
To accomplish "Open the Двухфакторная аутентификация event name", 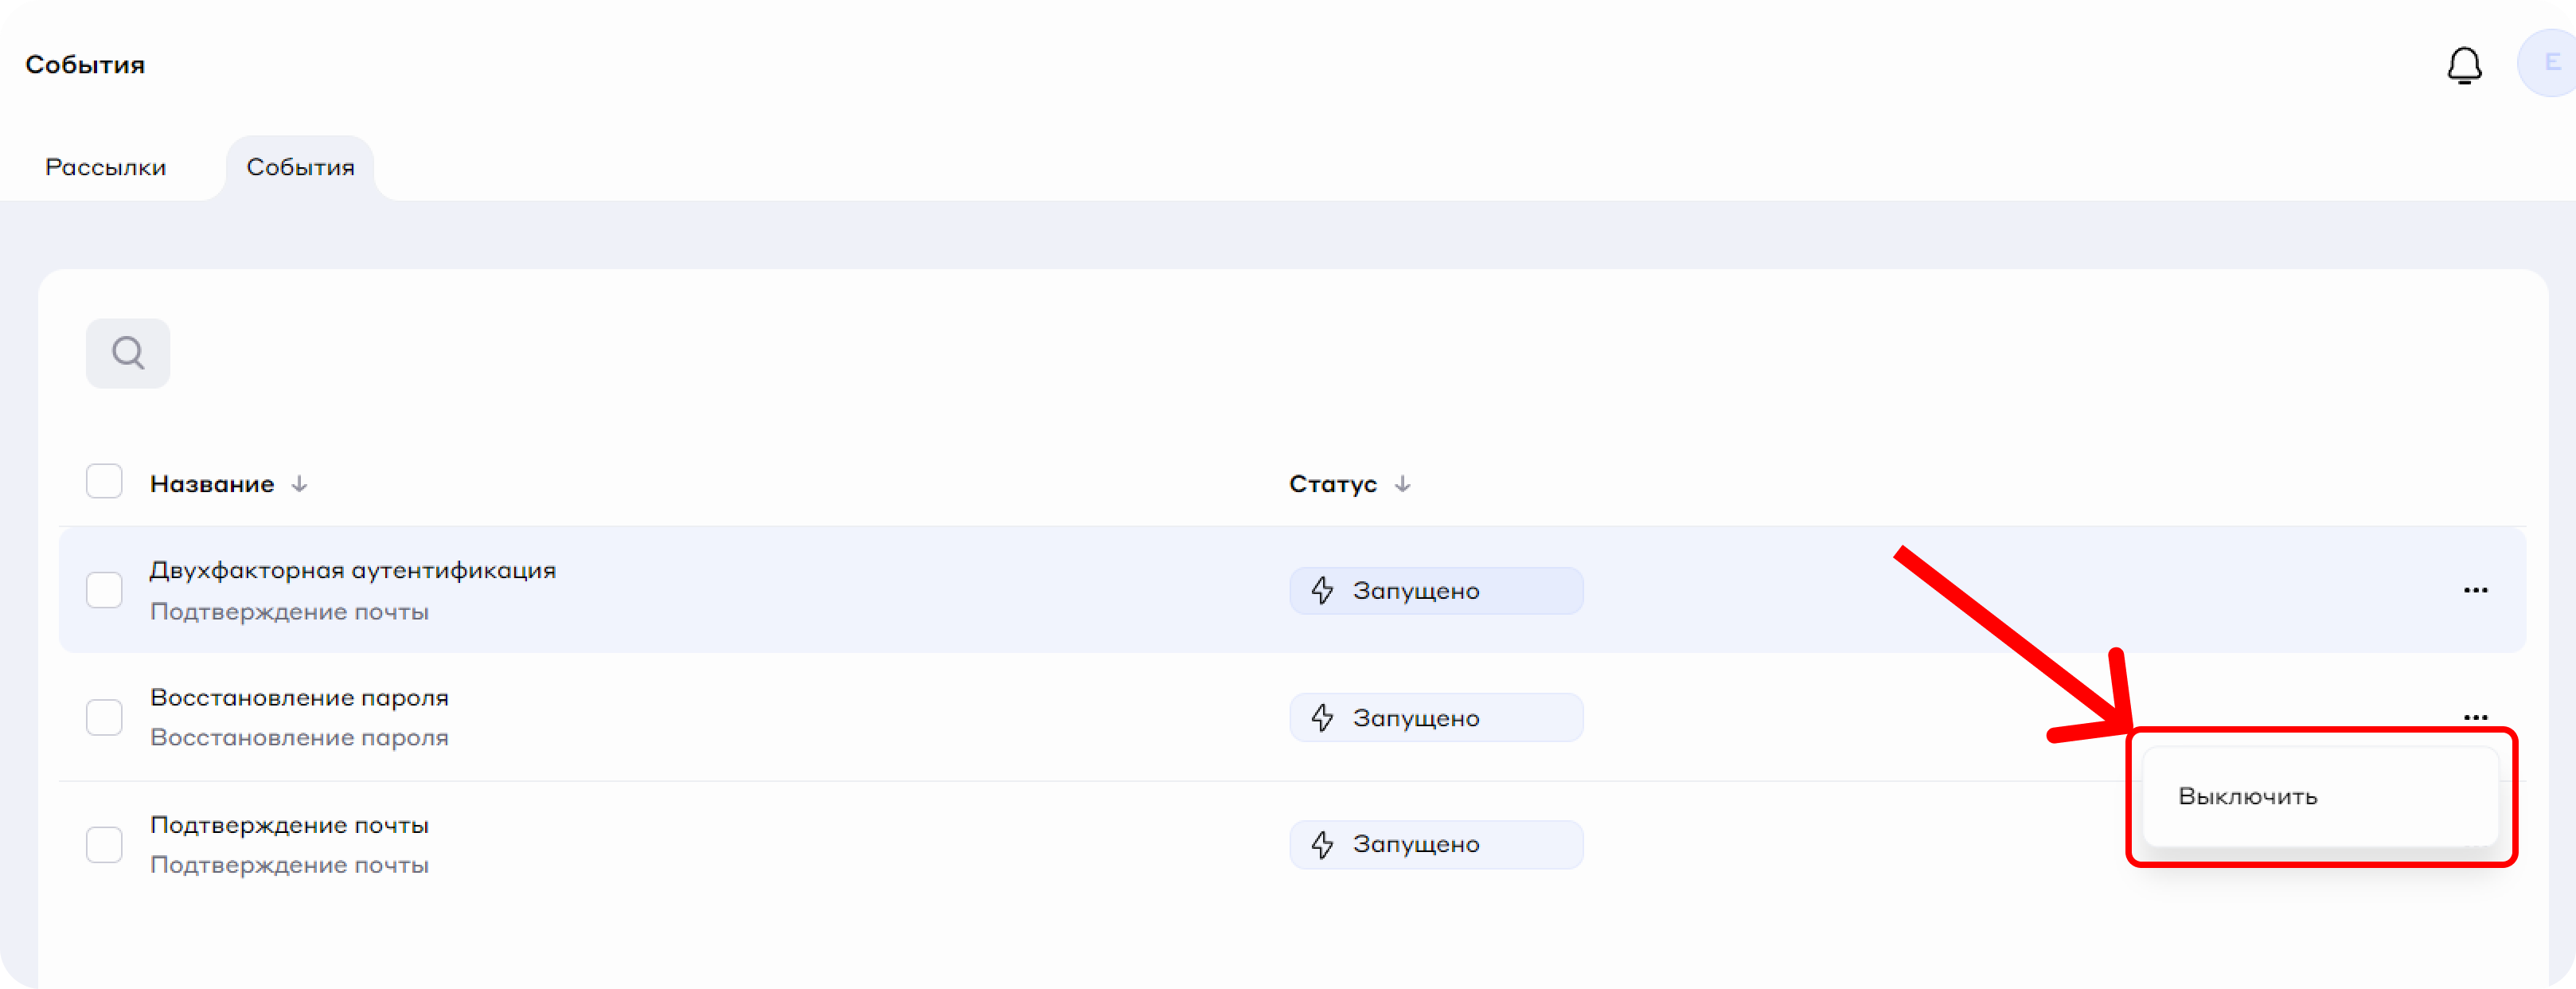I will pyautogui.click(x=353, y=570).
